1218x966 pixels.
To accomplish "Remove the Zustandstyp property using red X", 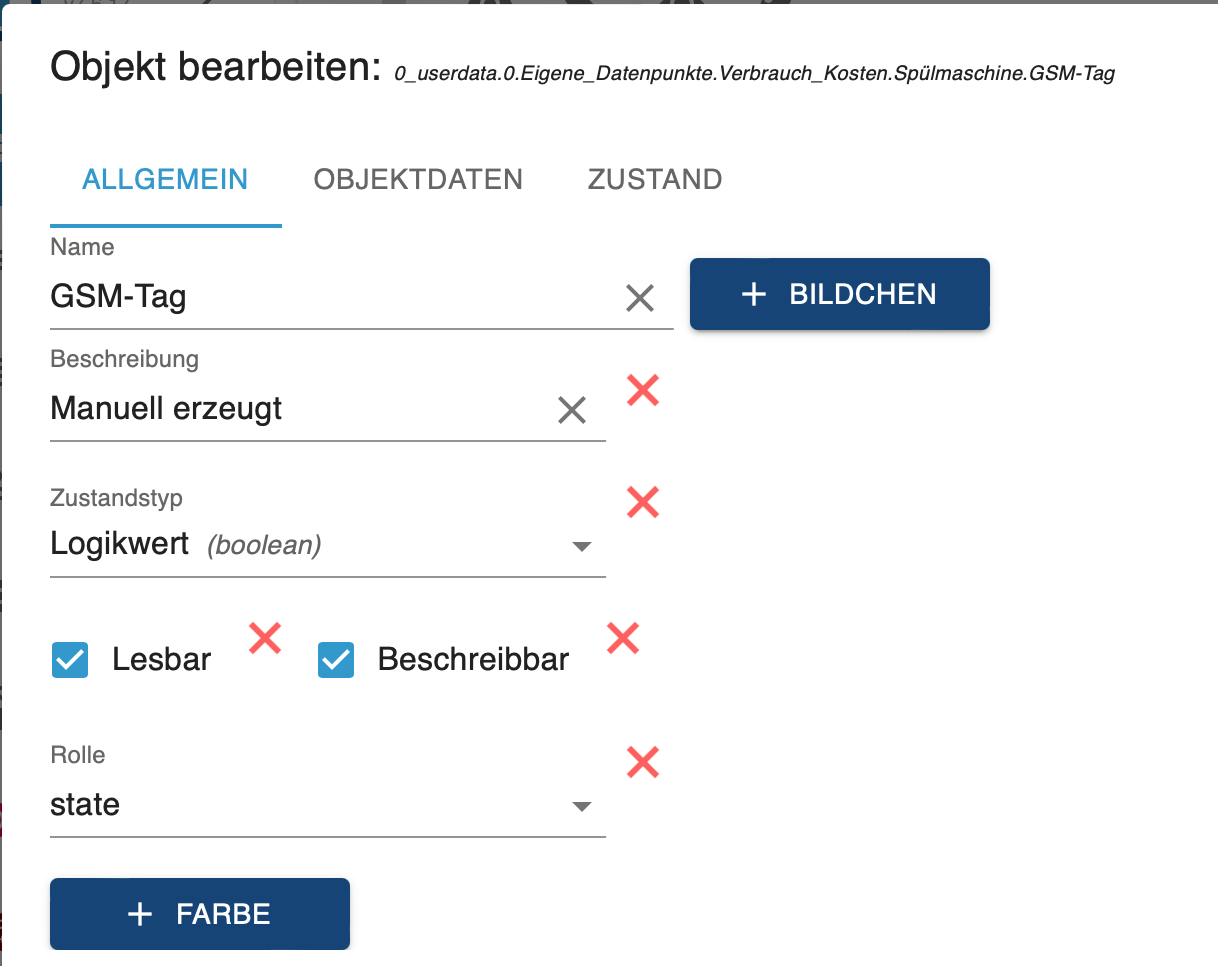I will click(643, 502).
